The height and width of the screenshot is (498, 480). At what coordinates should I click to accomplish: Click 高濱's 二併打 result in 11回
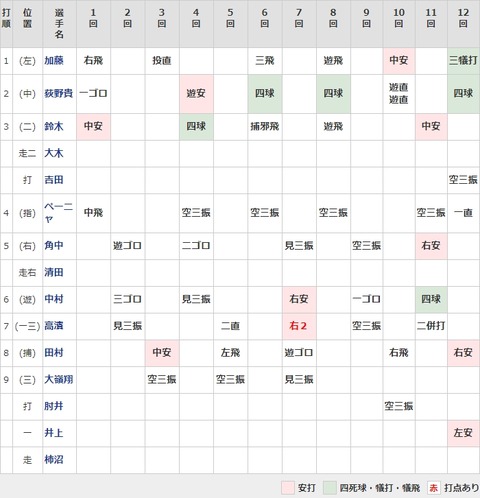tap(431, 326)
